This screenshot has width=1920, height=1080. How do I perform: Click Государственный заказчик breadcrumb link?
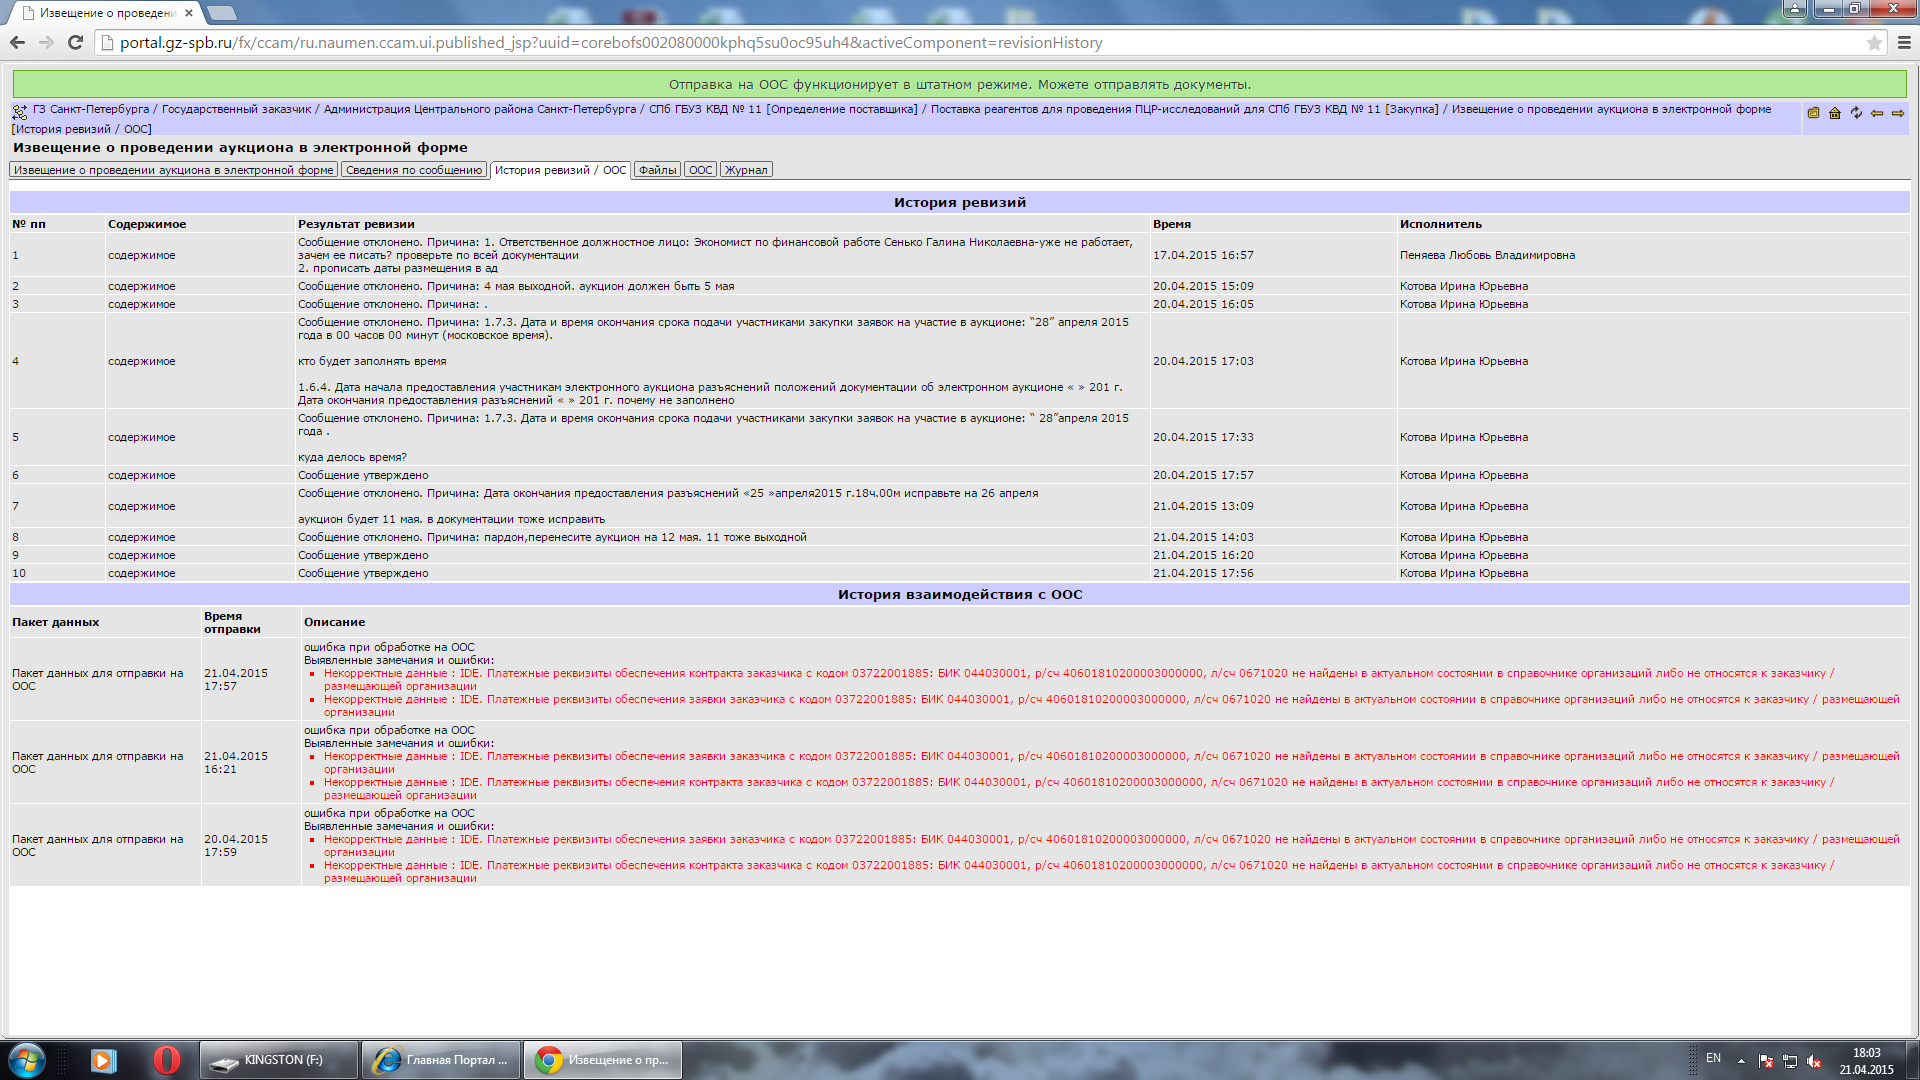[x=236, y=110]
